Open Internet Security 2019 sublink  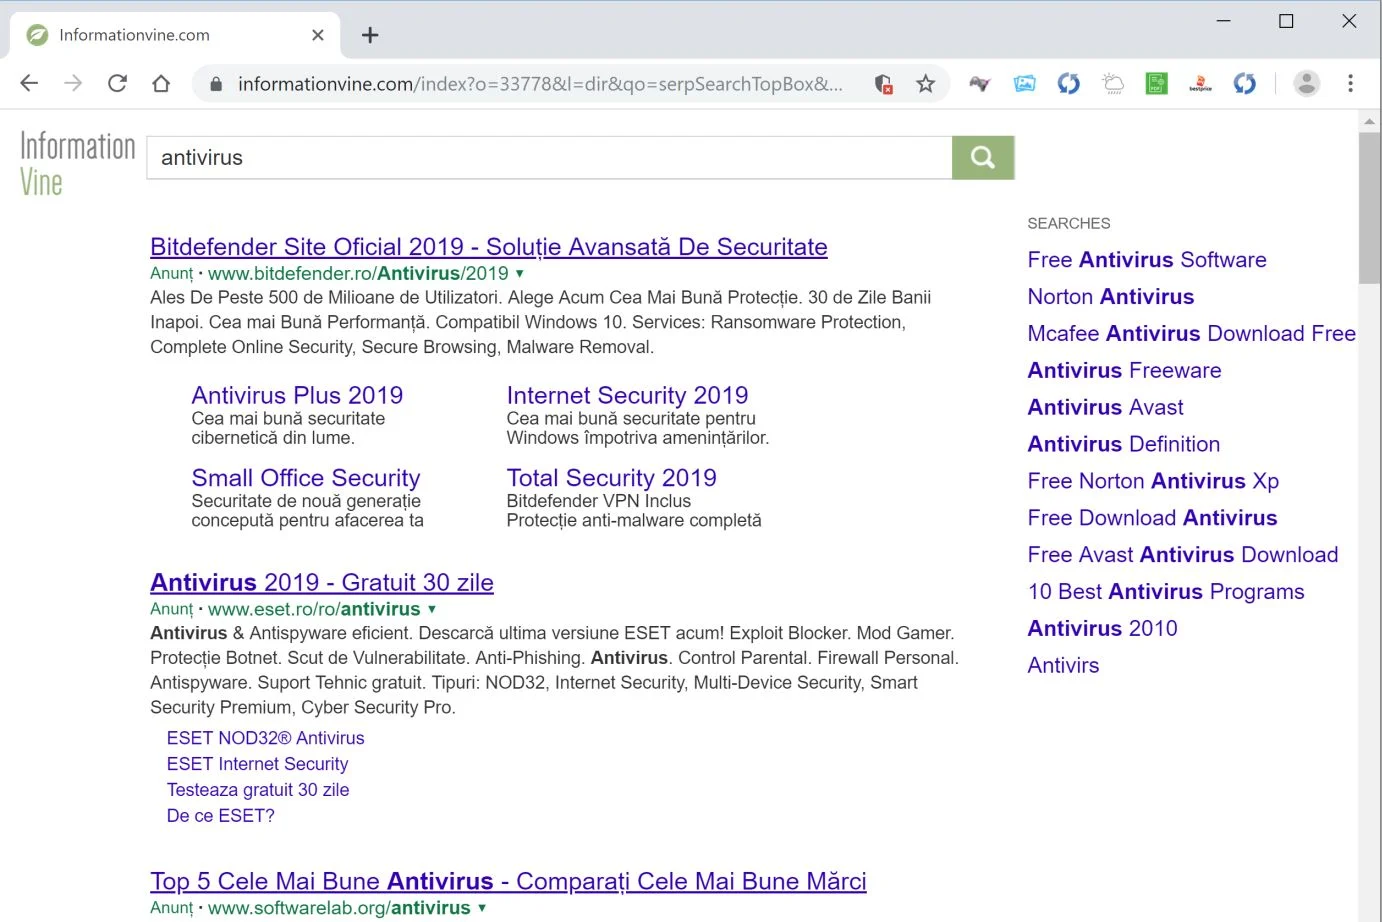point(627,395)
